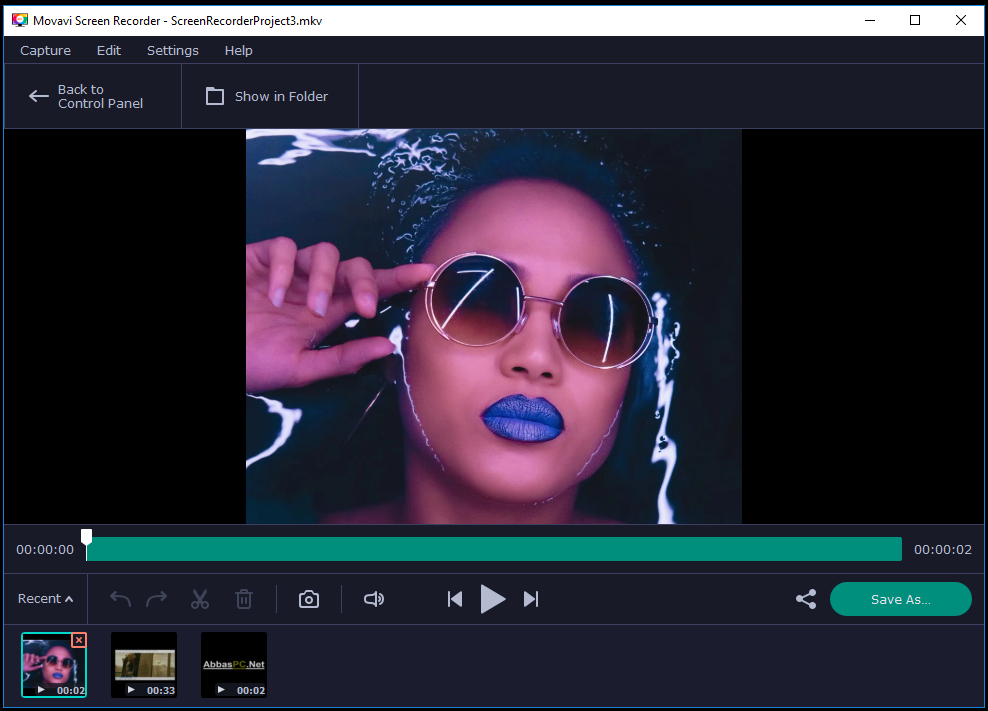This screenshot has width=988, height=711.
Task: Click the 00:00:02 total duration label
Action: pos(943,550)
